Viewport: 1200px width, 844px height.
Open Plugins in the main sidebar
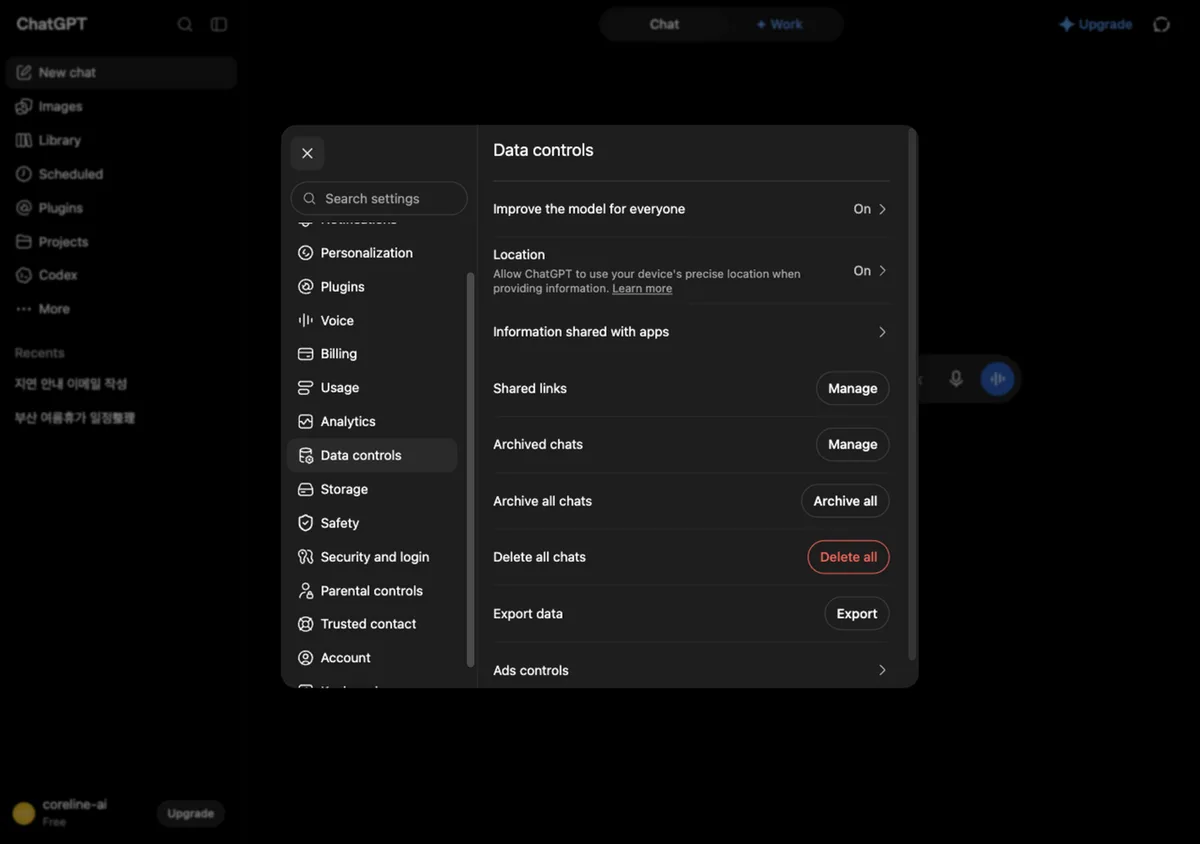pyautogui.click(x=121, y=208)
